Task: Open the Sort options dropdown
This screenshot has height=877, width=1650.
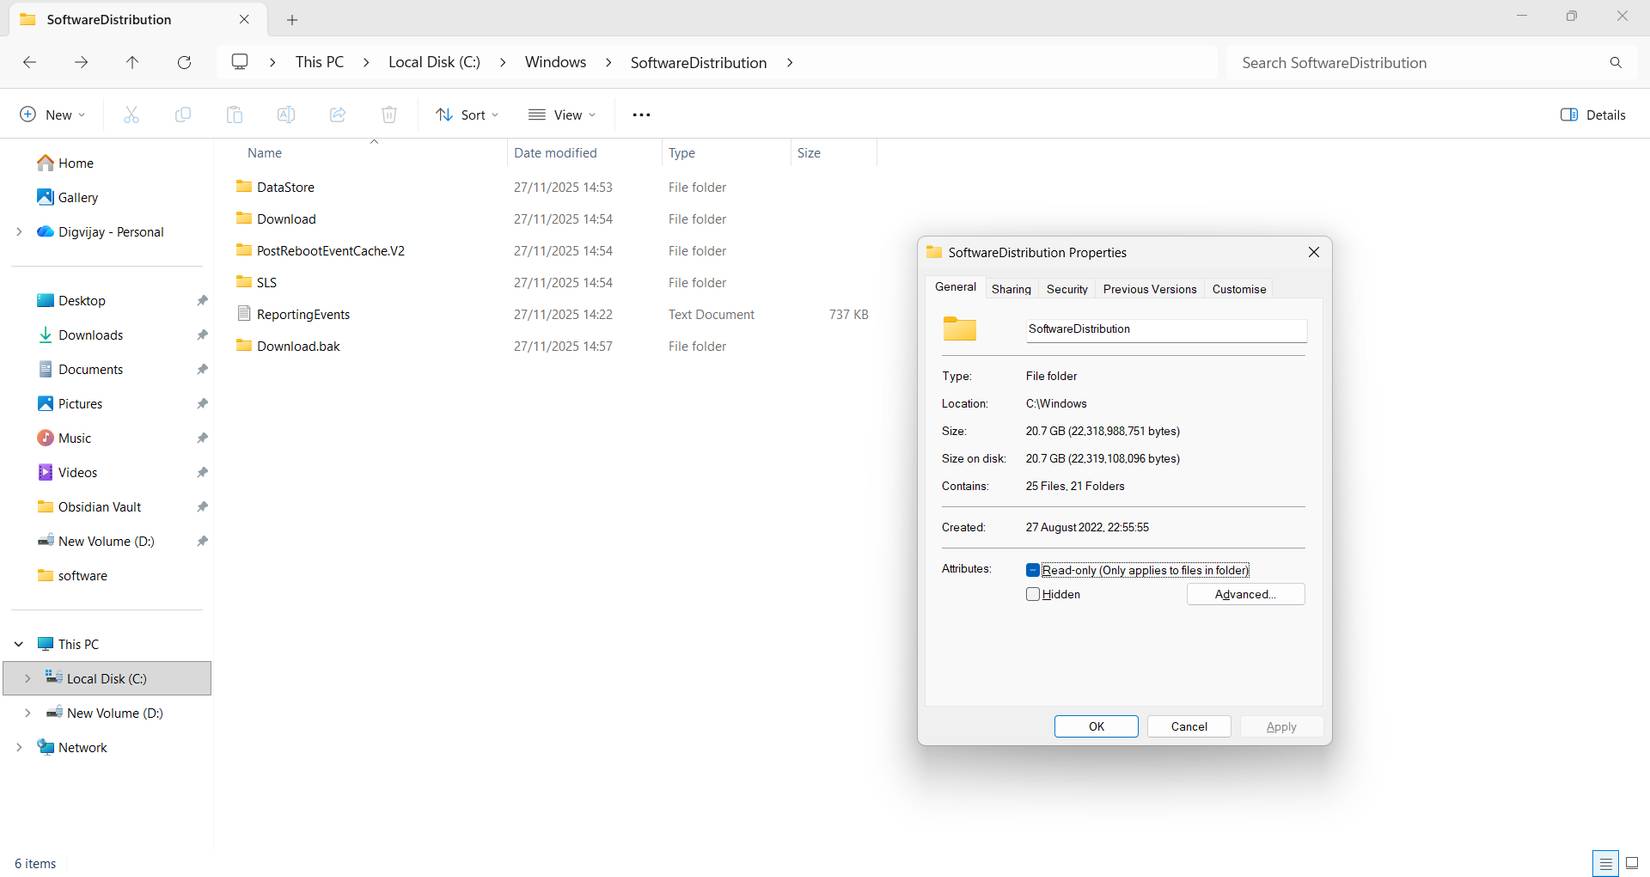Action: (x=467, y=115)
